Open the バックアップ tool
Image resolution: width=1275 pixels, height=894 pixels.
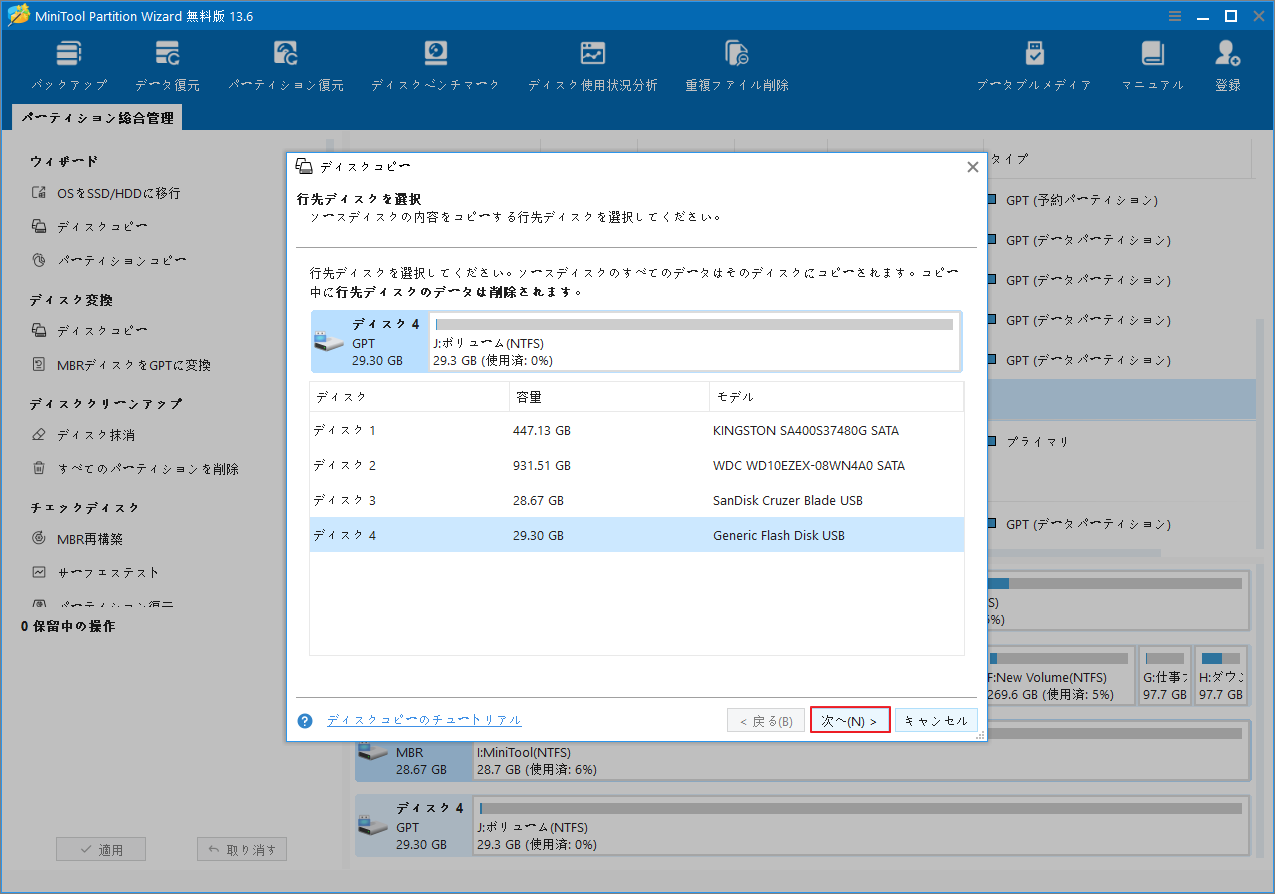click(68, 62)
